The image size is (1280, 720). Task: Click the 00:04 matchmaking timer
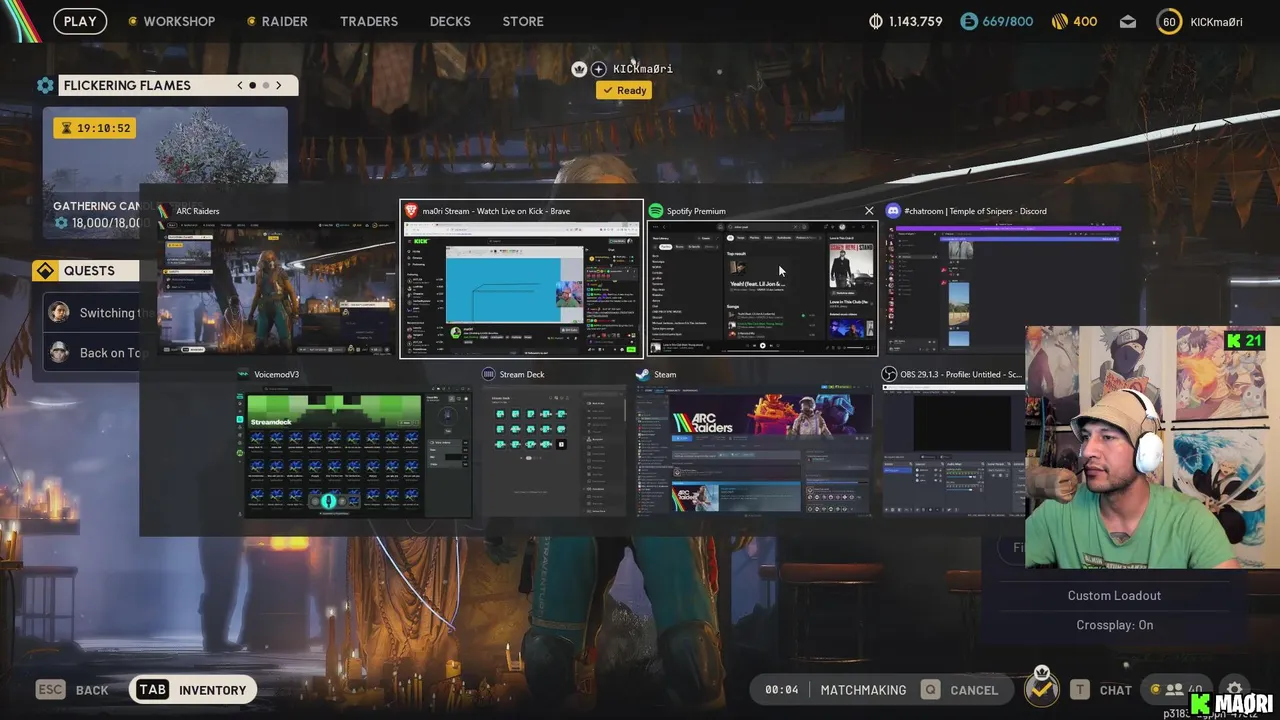point(781,690)
